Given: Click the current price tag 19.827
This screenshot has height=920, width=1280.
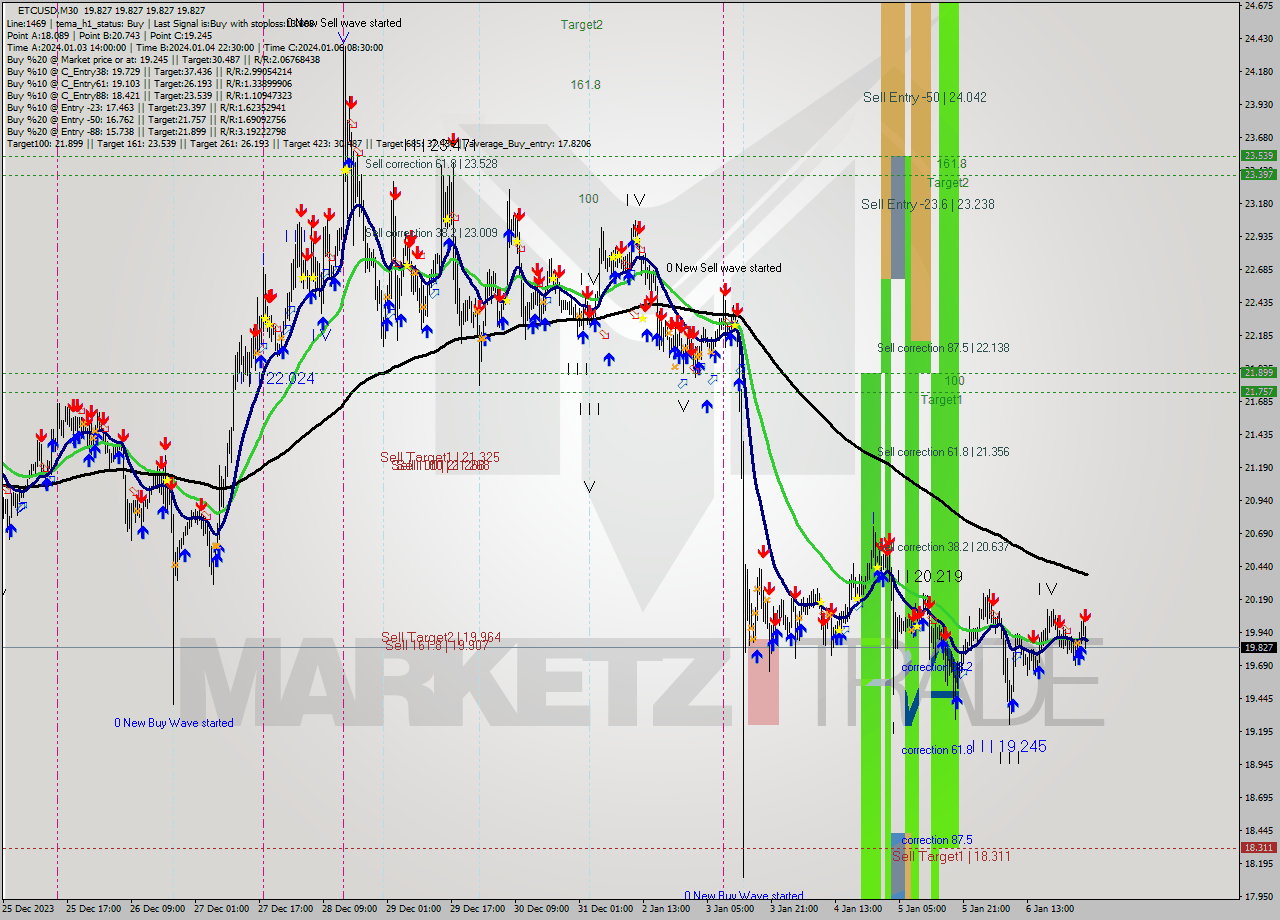Looking at the screenshot, I should pos(1258,647).
